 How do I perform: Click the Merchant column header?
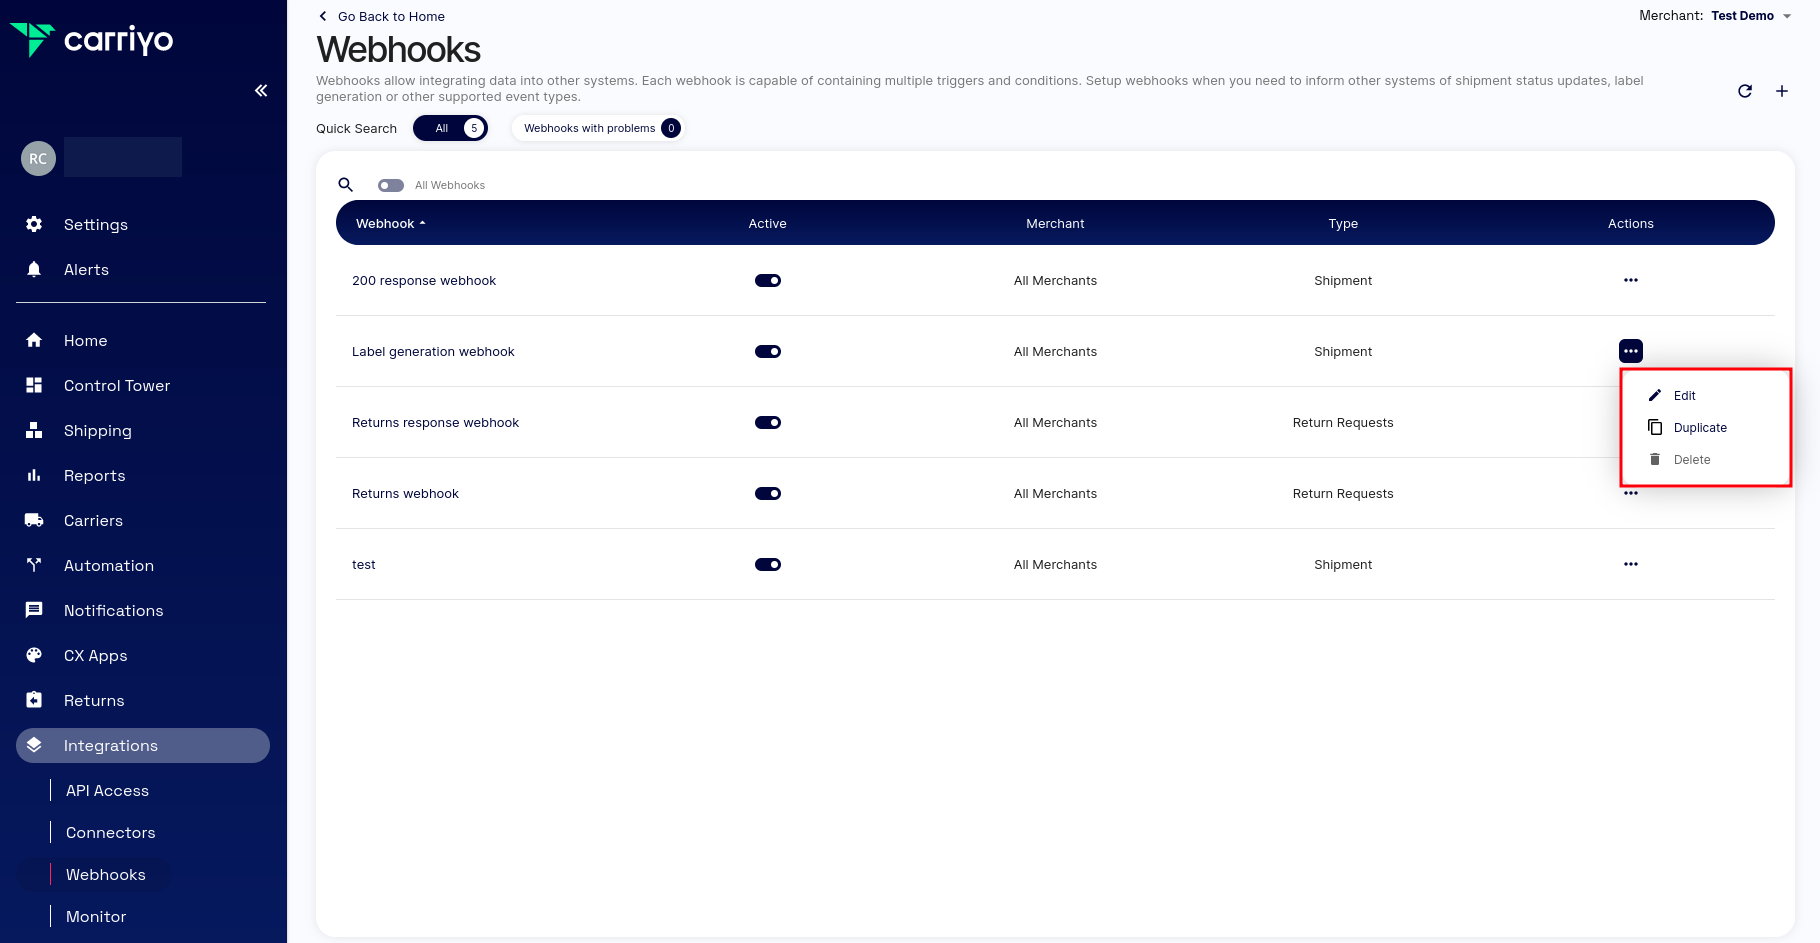click(x=1055, y=223)
